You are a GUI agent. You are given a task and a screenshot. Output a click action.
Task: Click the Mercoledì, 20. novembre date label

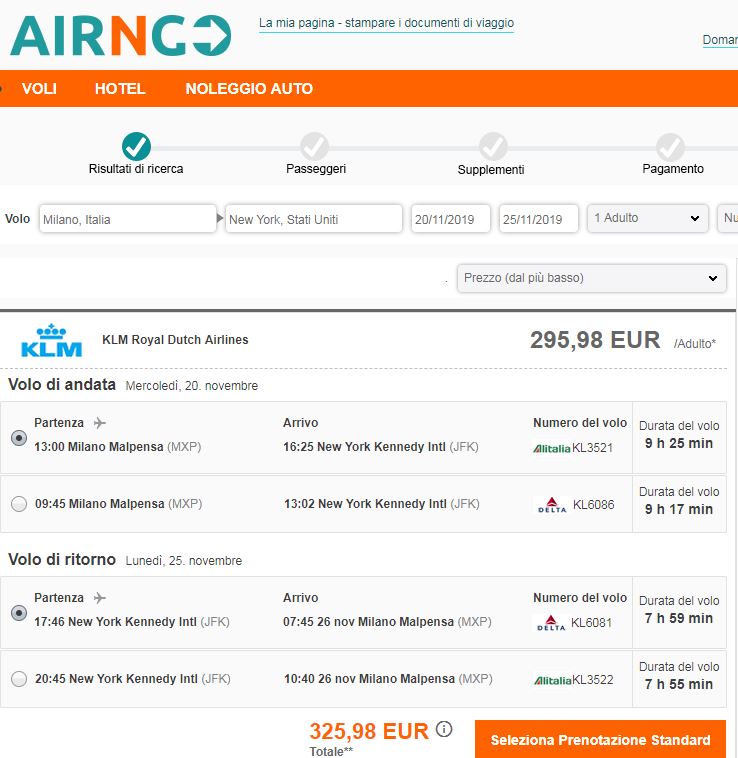click(x=191, y=386)
